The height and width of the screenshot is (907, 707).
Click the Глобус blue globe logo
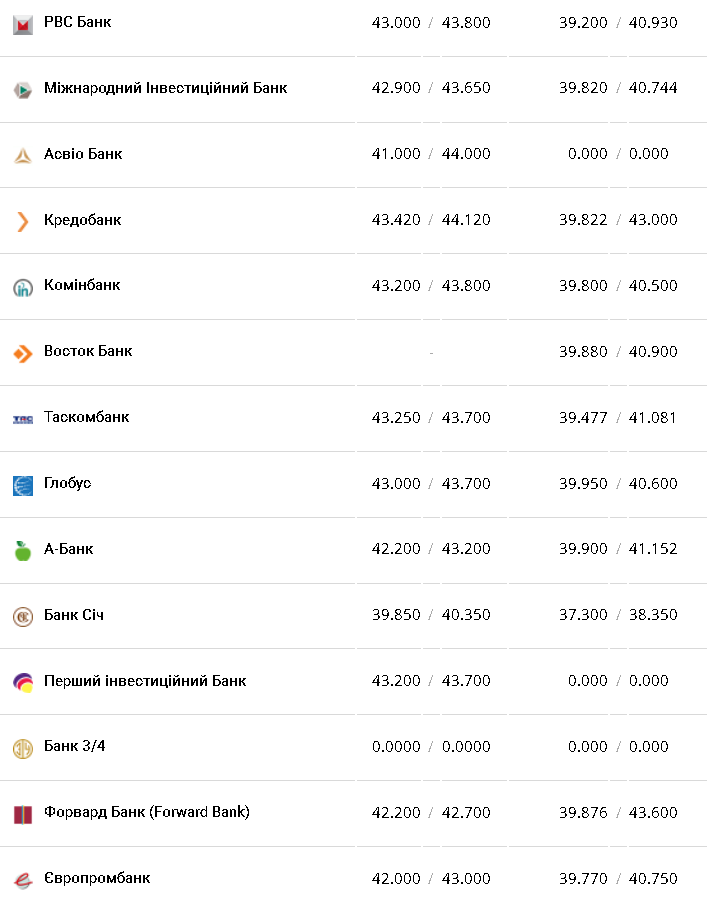coord(23,485)
